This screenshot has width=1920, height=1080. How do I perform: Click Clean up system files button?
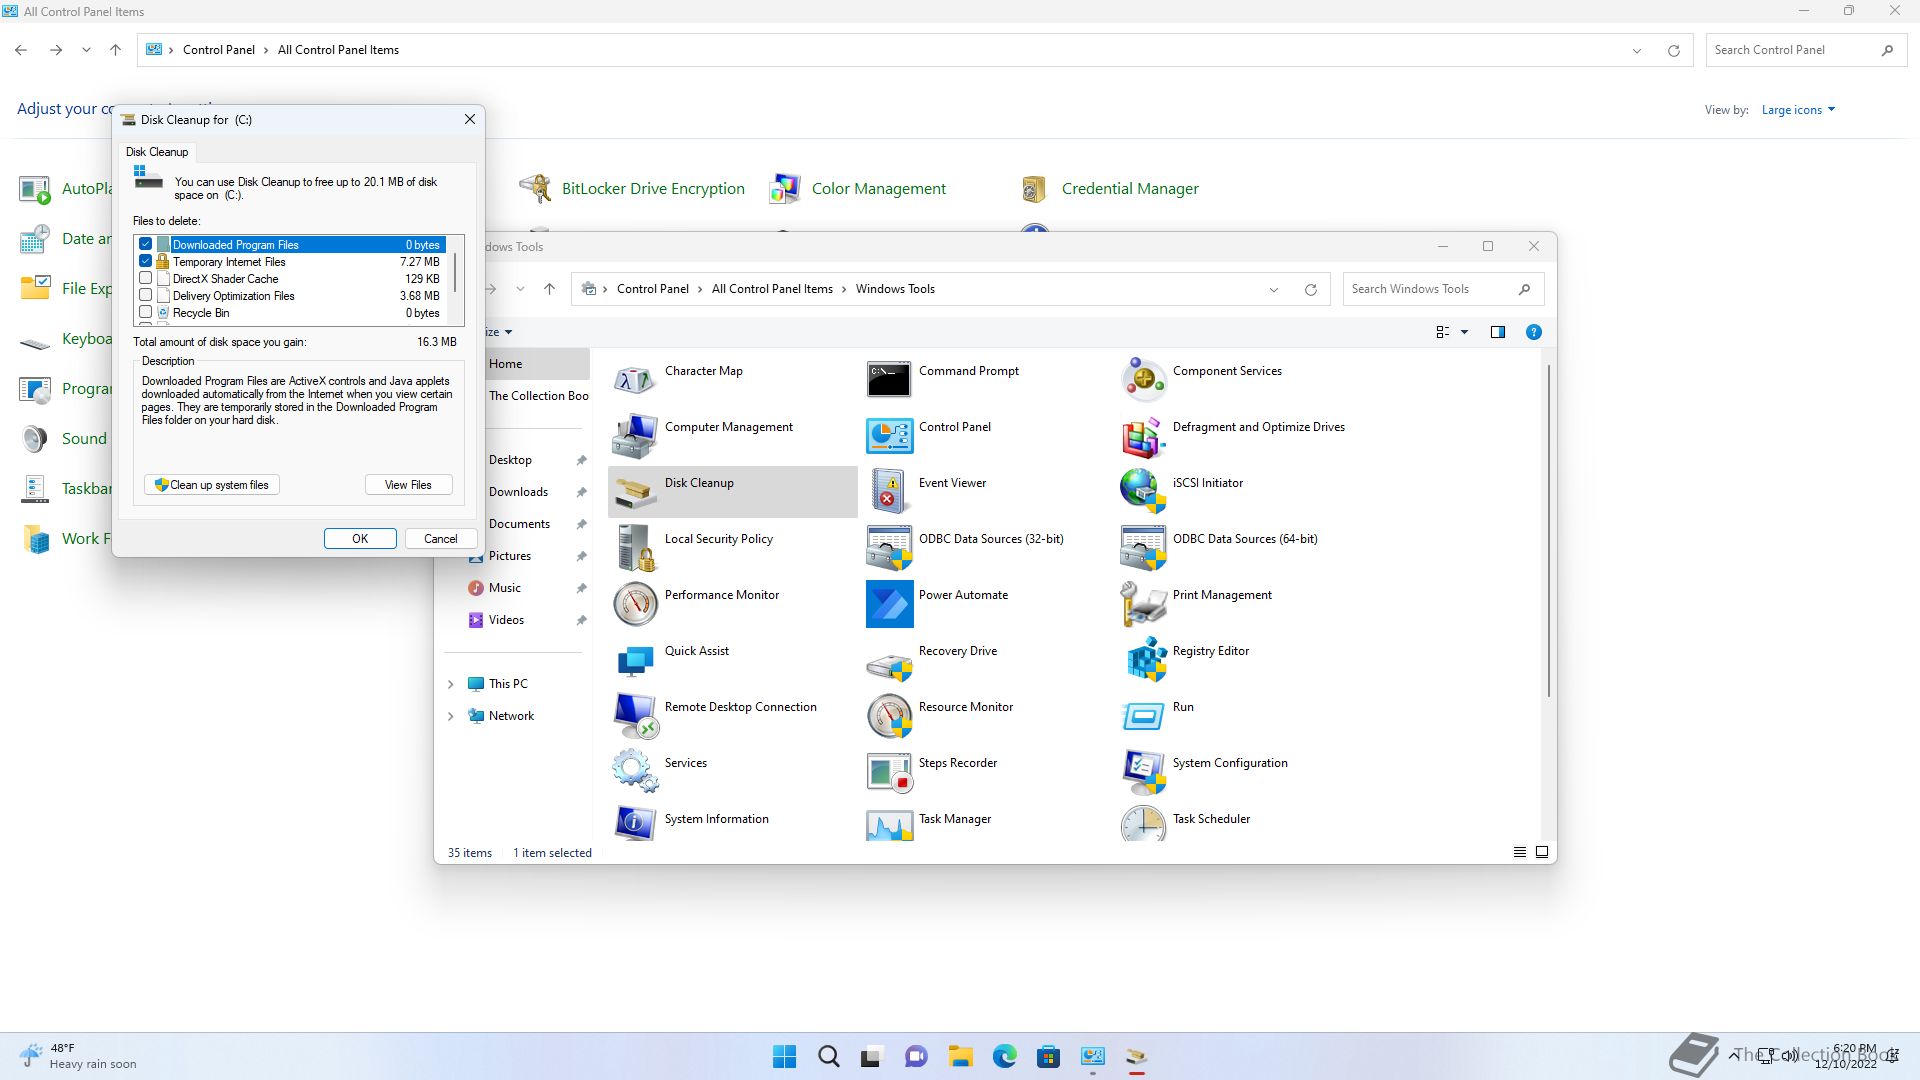212,485
